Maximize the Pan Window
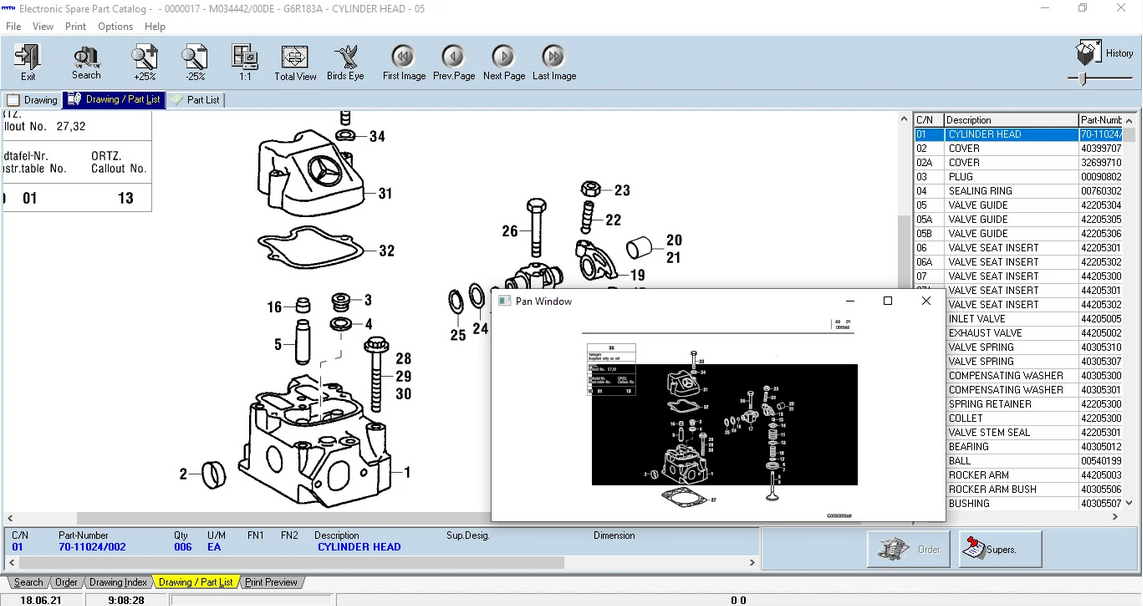This screenshot has height=606, width=1143. click(887, 301)
